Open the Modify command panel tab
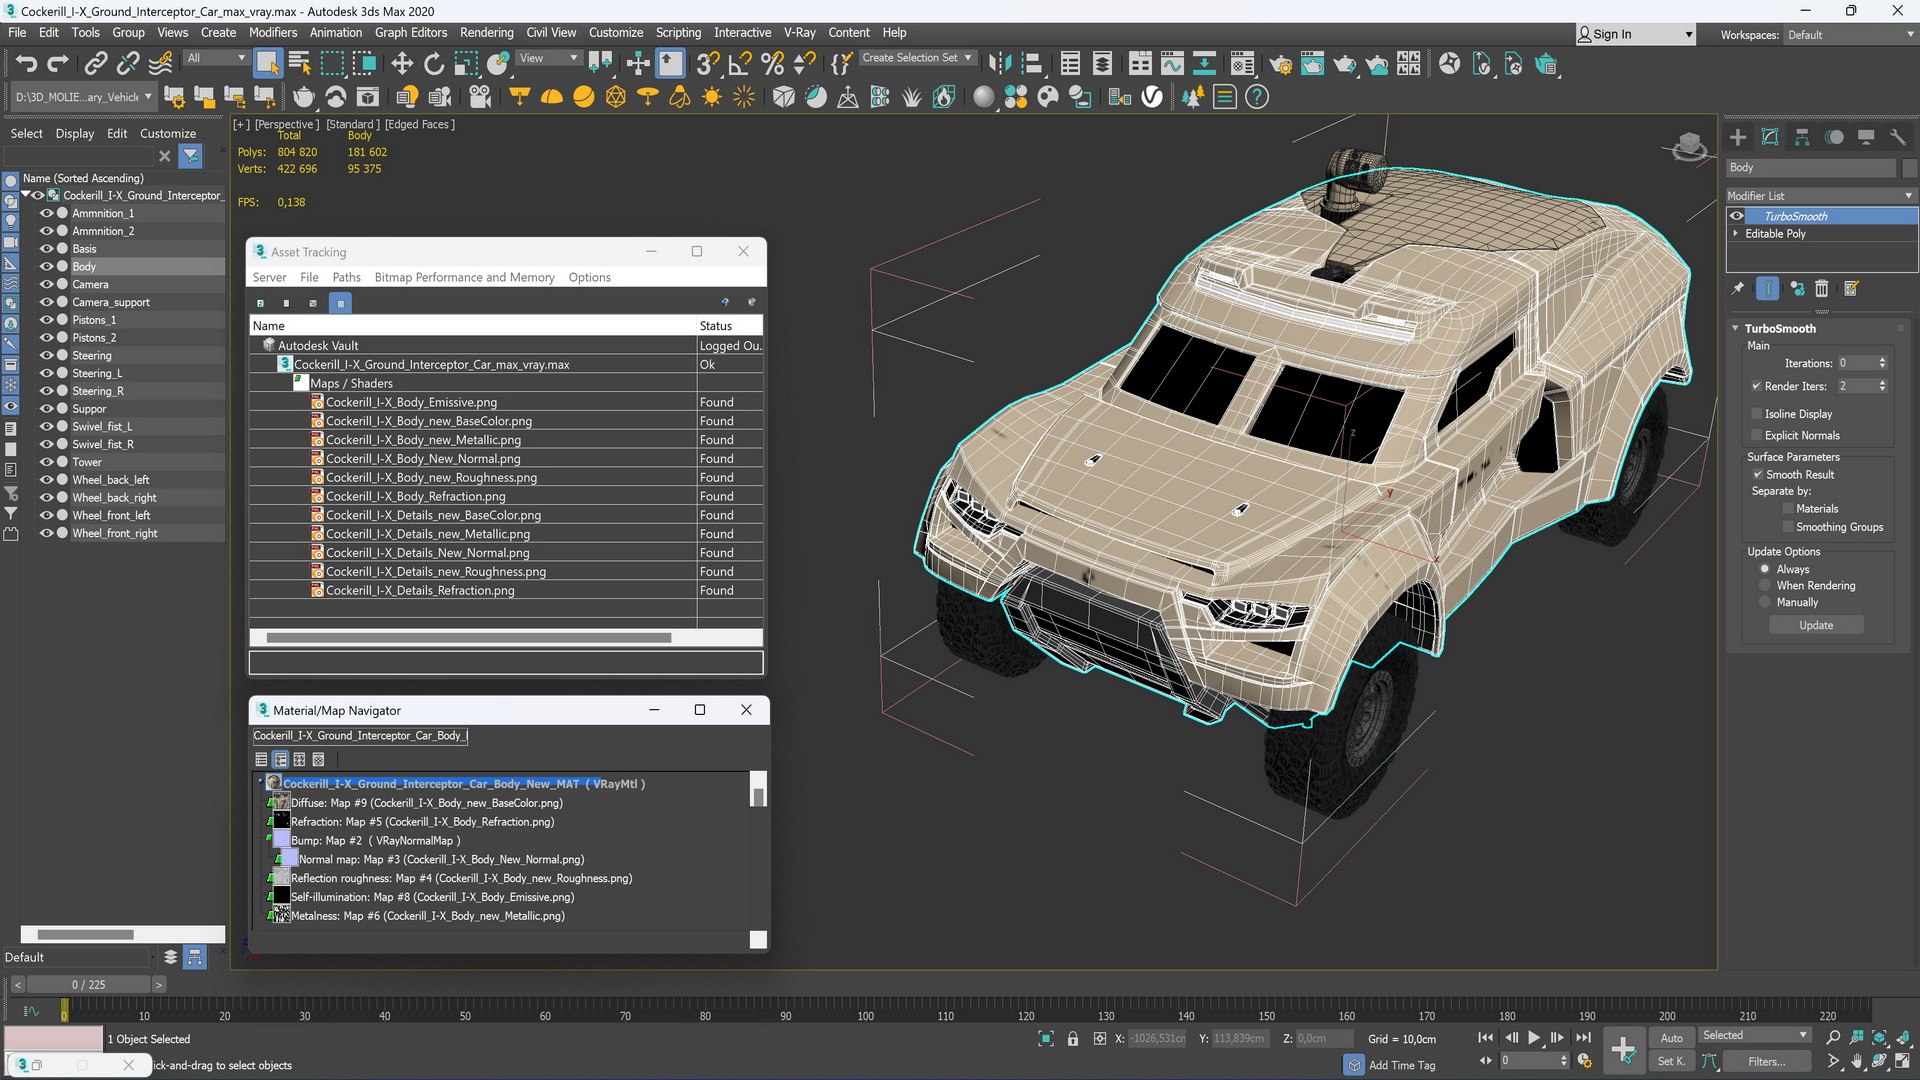This screenshot has width=1920, height=1080. coord(1770,137)
